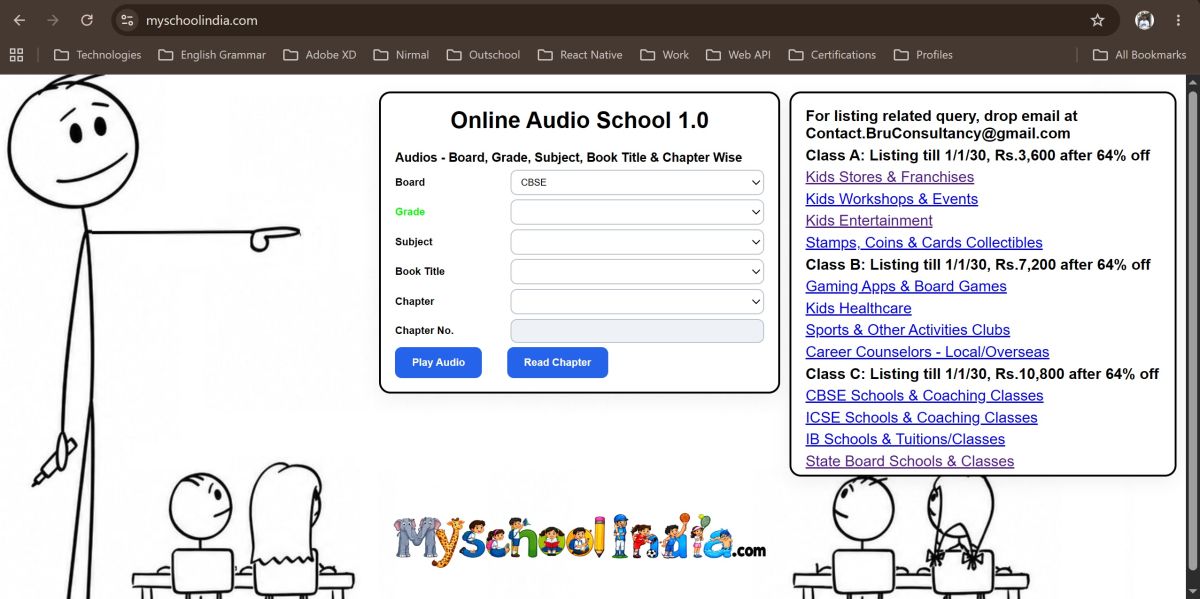Click the Online Audio School 1.0 heading

tap(580, 120)
